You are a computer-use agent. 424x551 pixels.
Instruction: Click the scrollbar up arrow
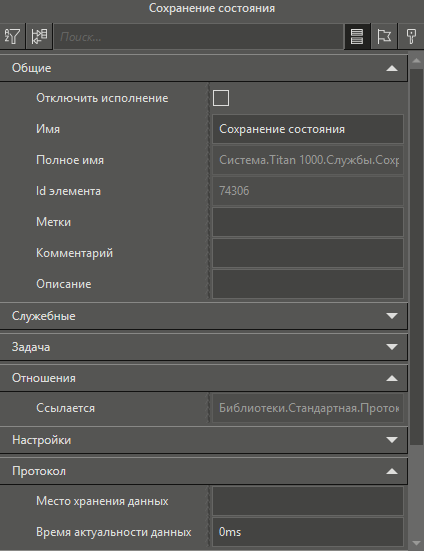click(x=416, y=61)
